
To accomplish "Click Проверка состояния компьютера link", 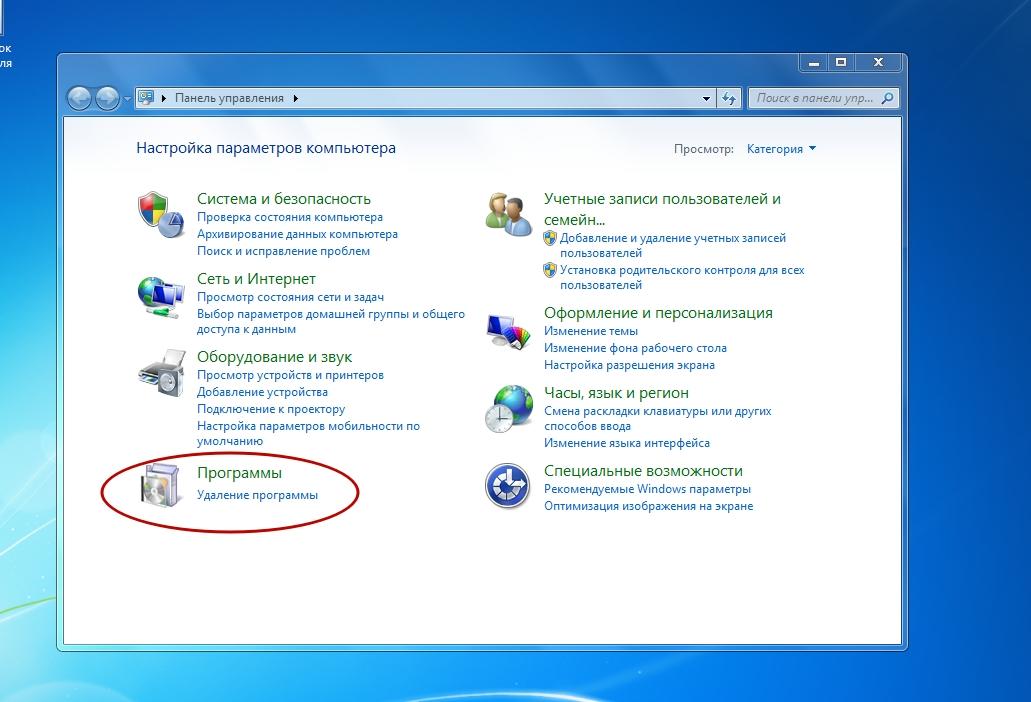I will pos(289,217).
